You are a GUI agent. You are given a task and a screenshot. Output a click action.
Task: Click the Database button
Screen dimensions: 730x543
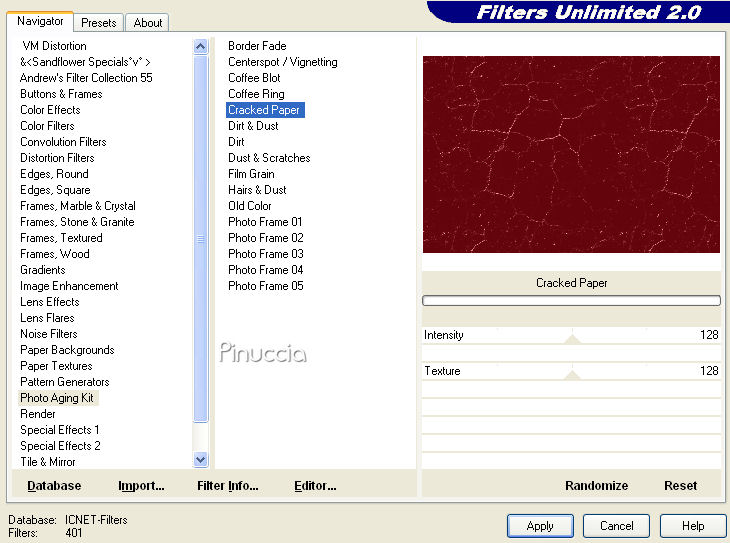(54, 486)
